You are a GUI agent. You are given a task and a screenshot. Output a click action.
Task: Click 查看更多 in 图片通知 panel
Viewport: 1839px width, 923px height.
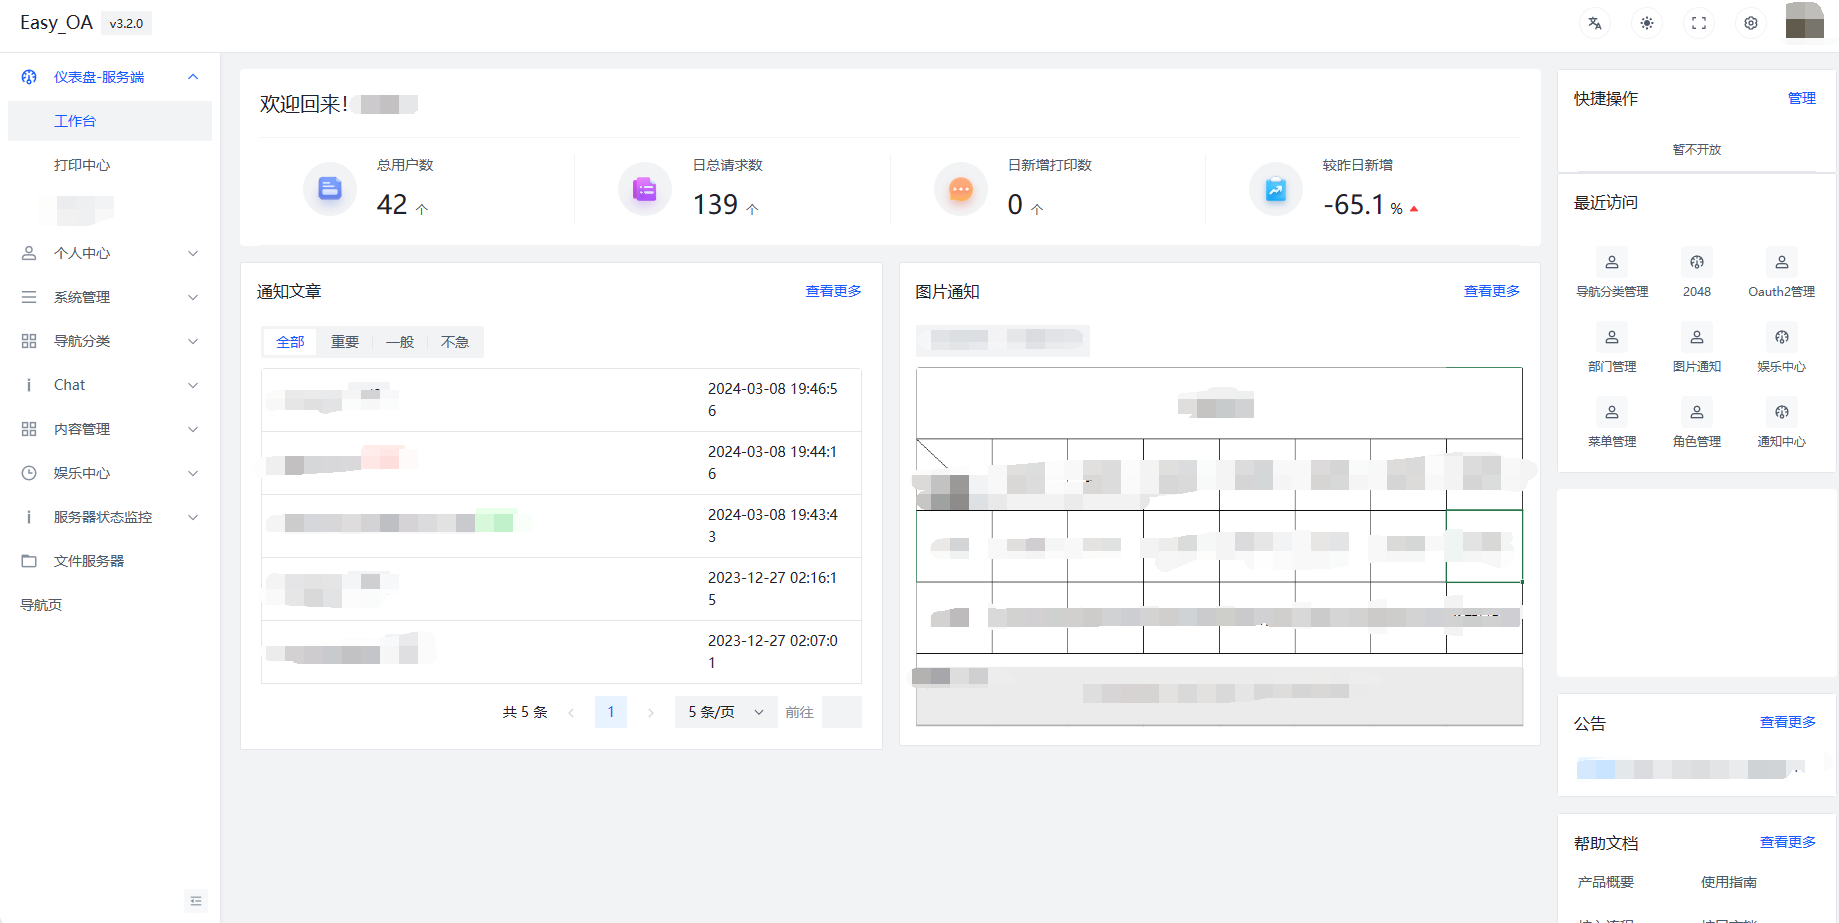click(1492, 291)
